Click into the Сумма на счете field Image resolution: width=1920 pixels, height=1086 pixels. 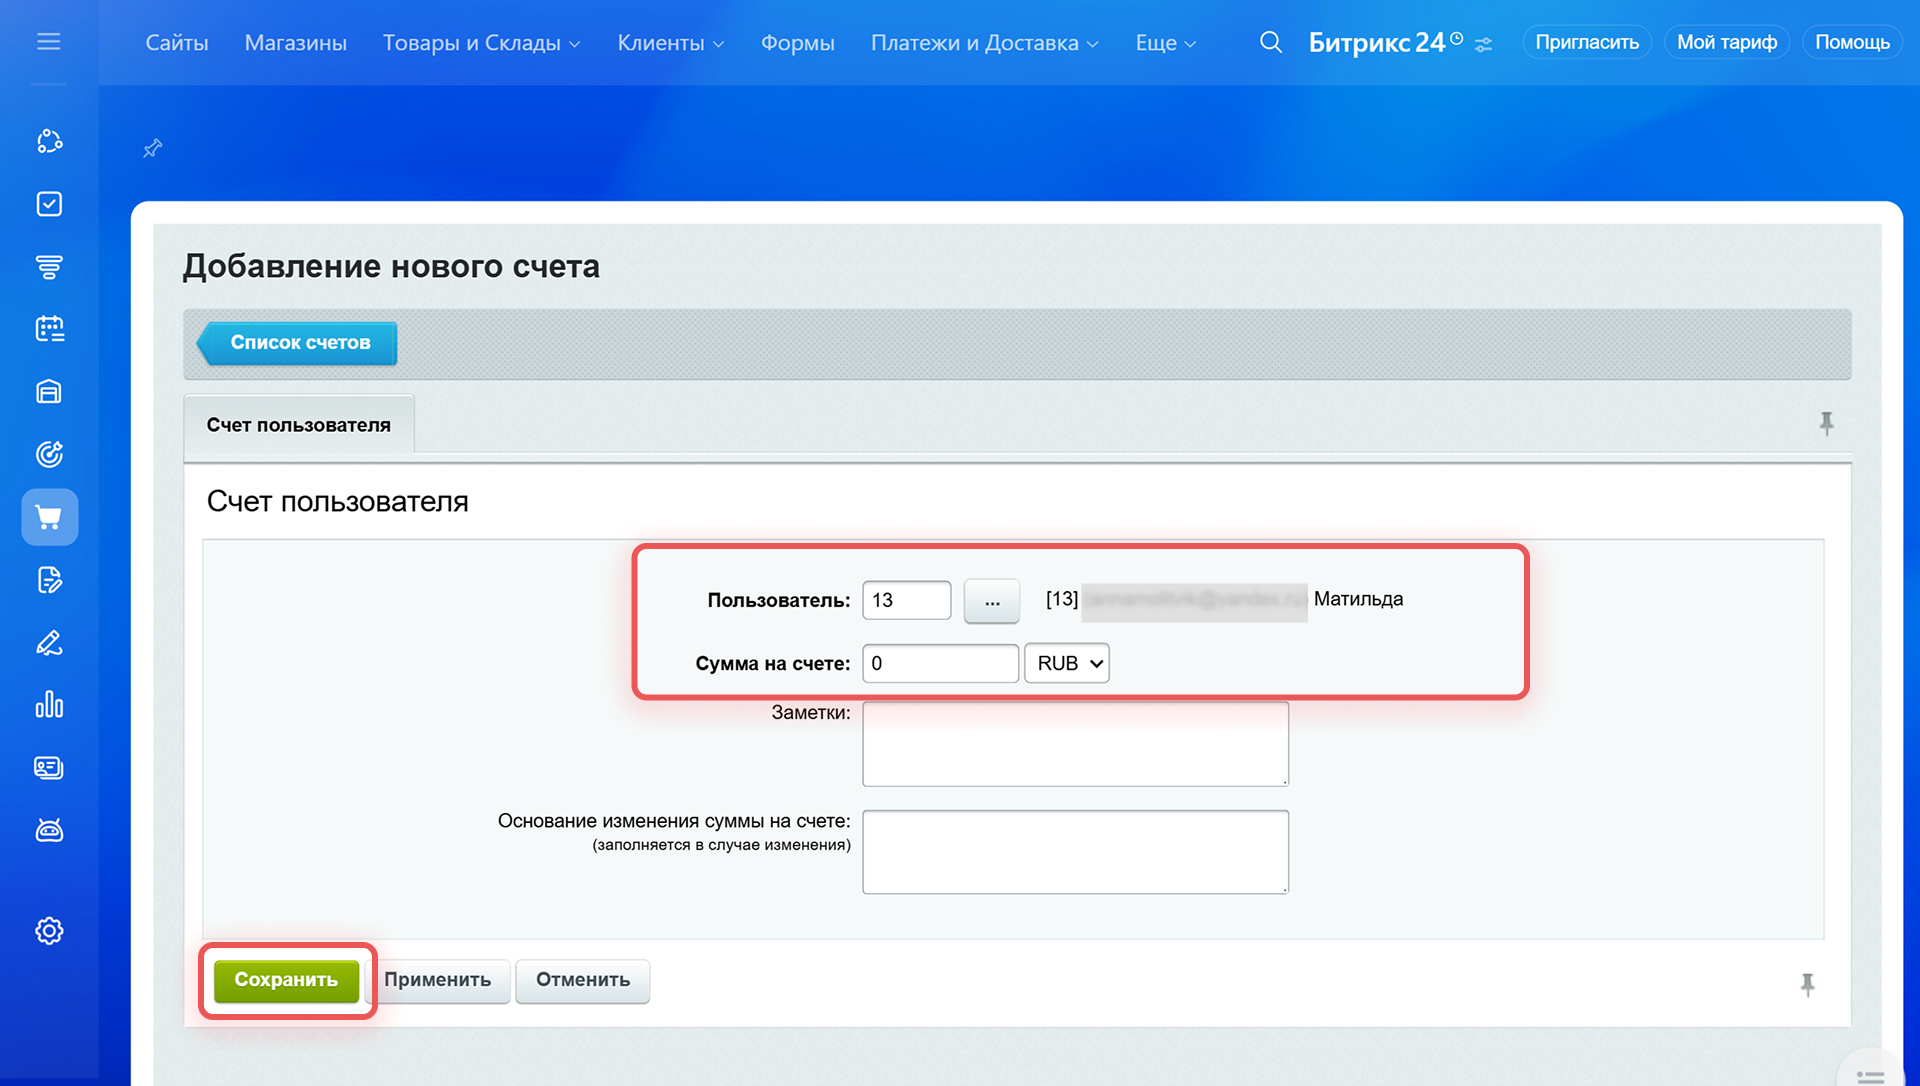point(939,664)
